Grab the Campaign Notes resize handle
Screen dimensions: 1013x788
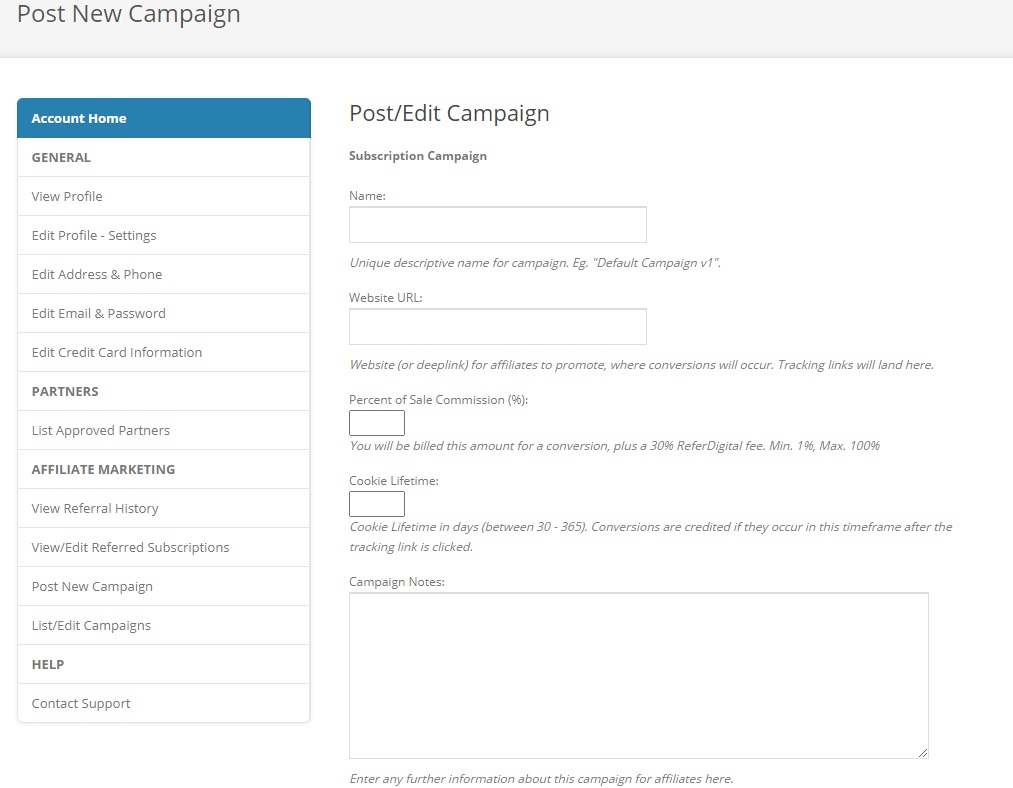coord(923,752)
